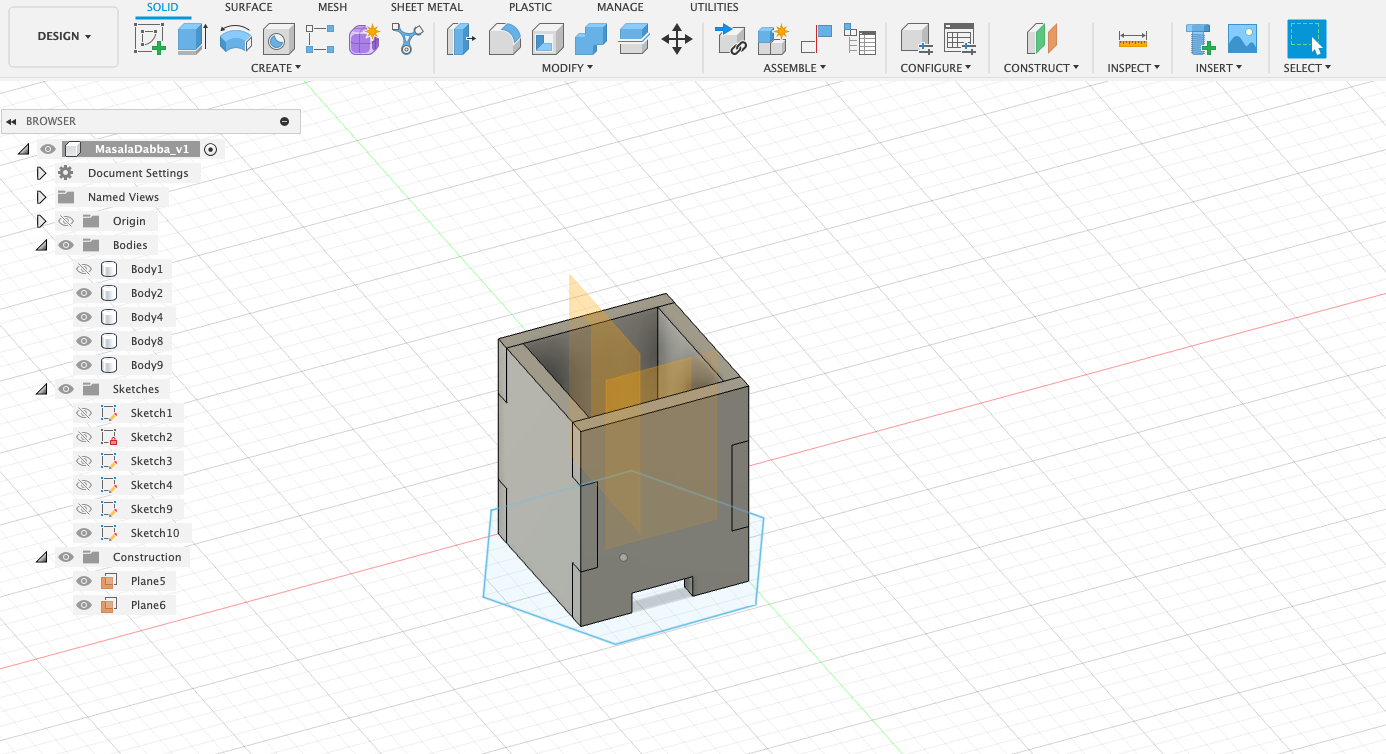1386x754 pixels.
Task: Open the UTILITIES tab
Action: (714, 7)
